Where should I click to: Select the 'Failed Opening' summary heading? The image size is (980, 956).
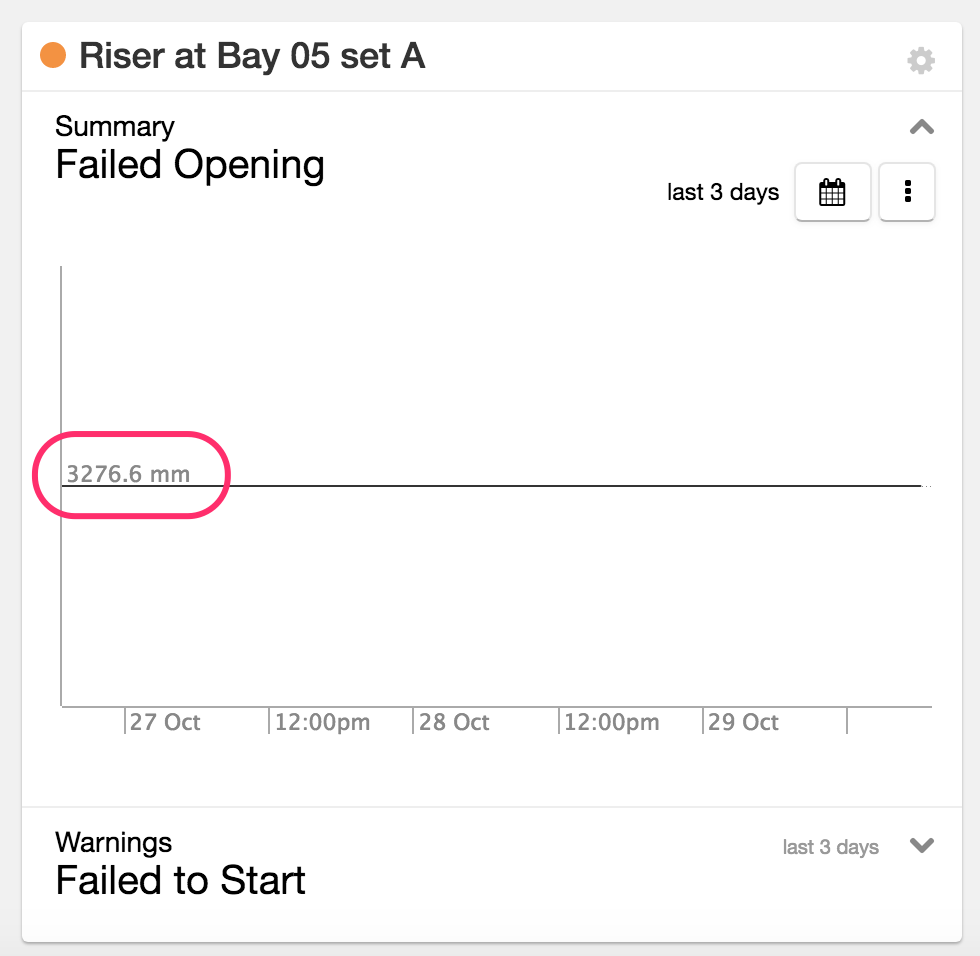pos(190,165)
